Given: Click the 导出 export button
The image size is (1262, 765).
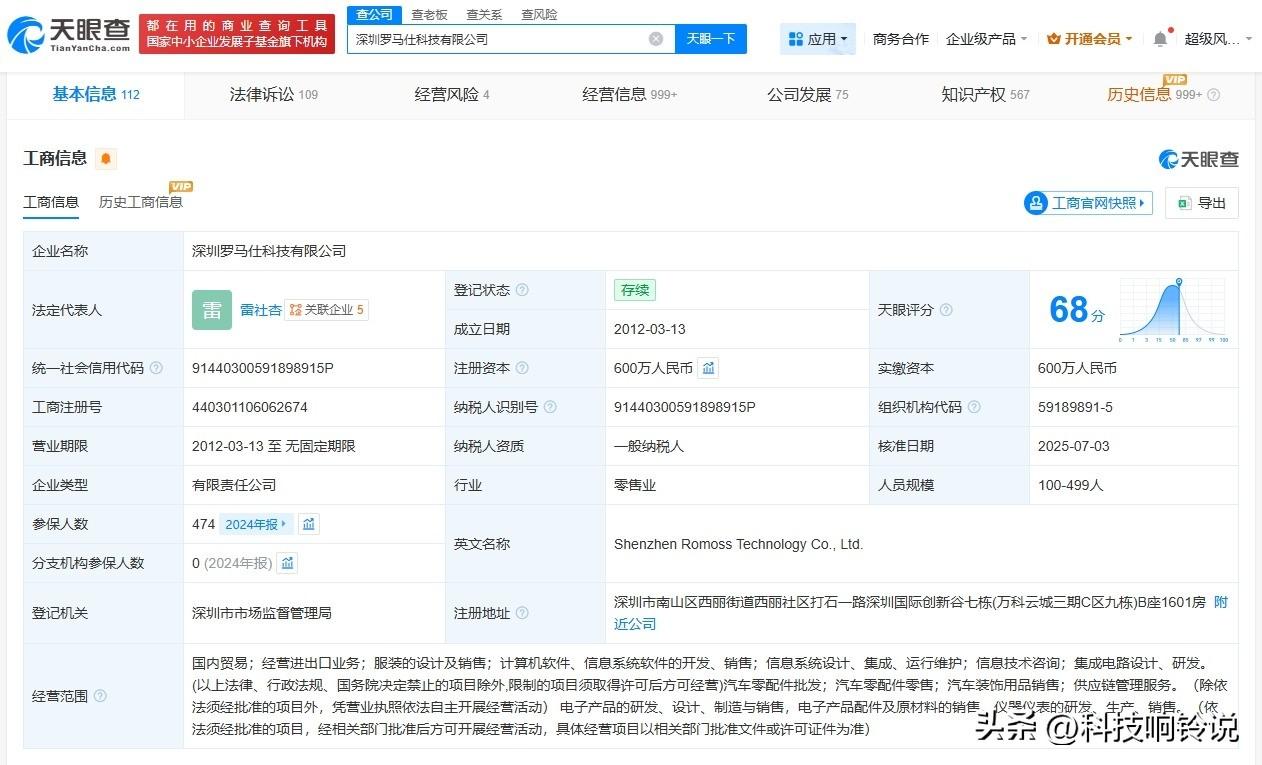Looking at the screenshot, I should (x=1202, y=203).
